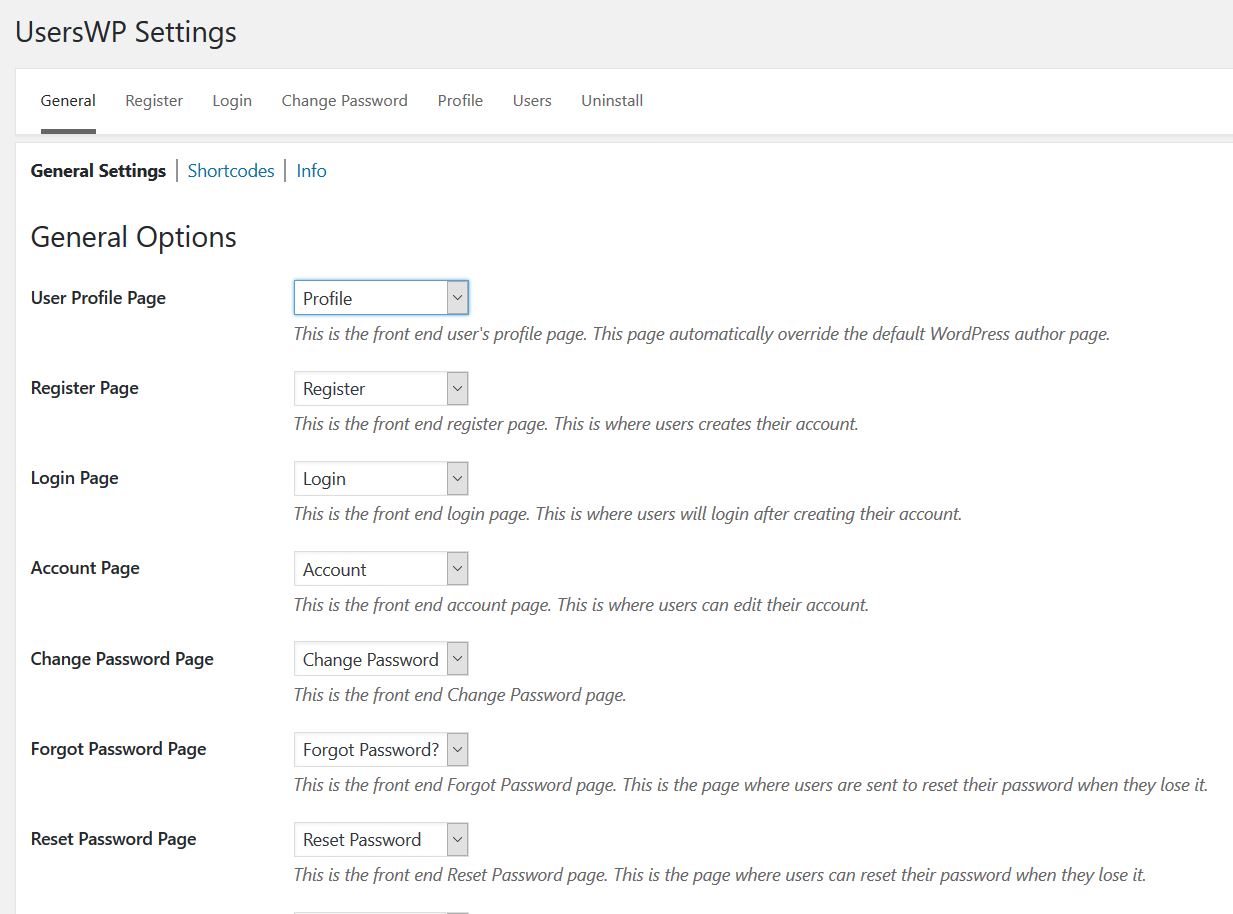Open the Register settings tab

pyautogui.click(x=154, y=101)
